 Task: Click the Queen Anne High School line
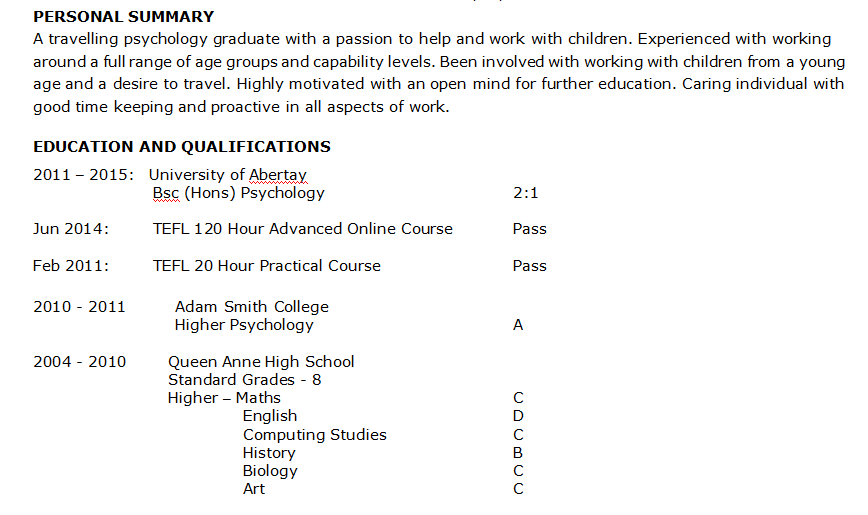point(261,362)
